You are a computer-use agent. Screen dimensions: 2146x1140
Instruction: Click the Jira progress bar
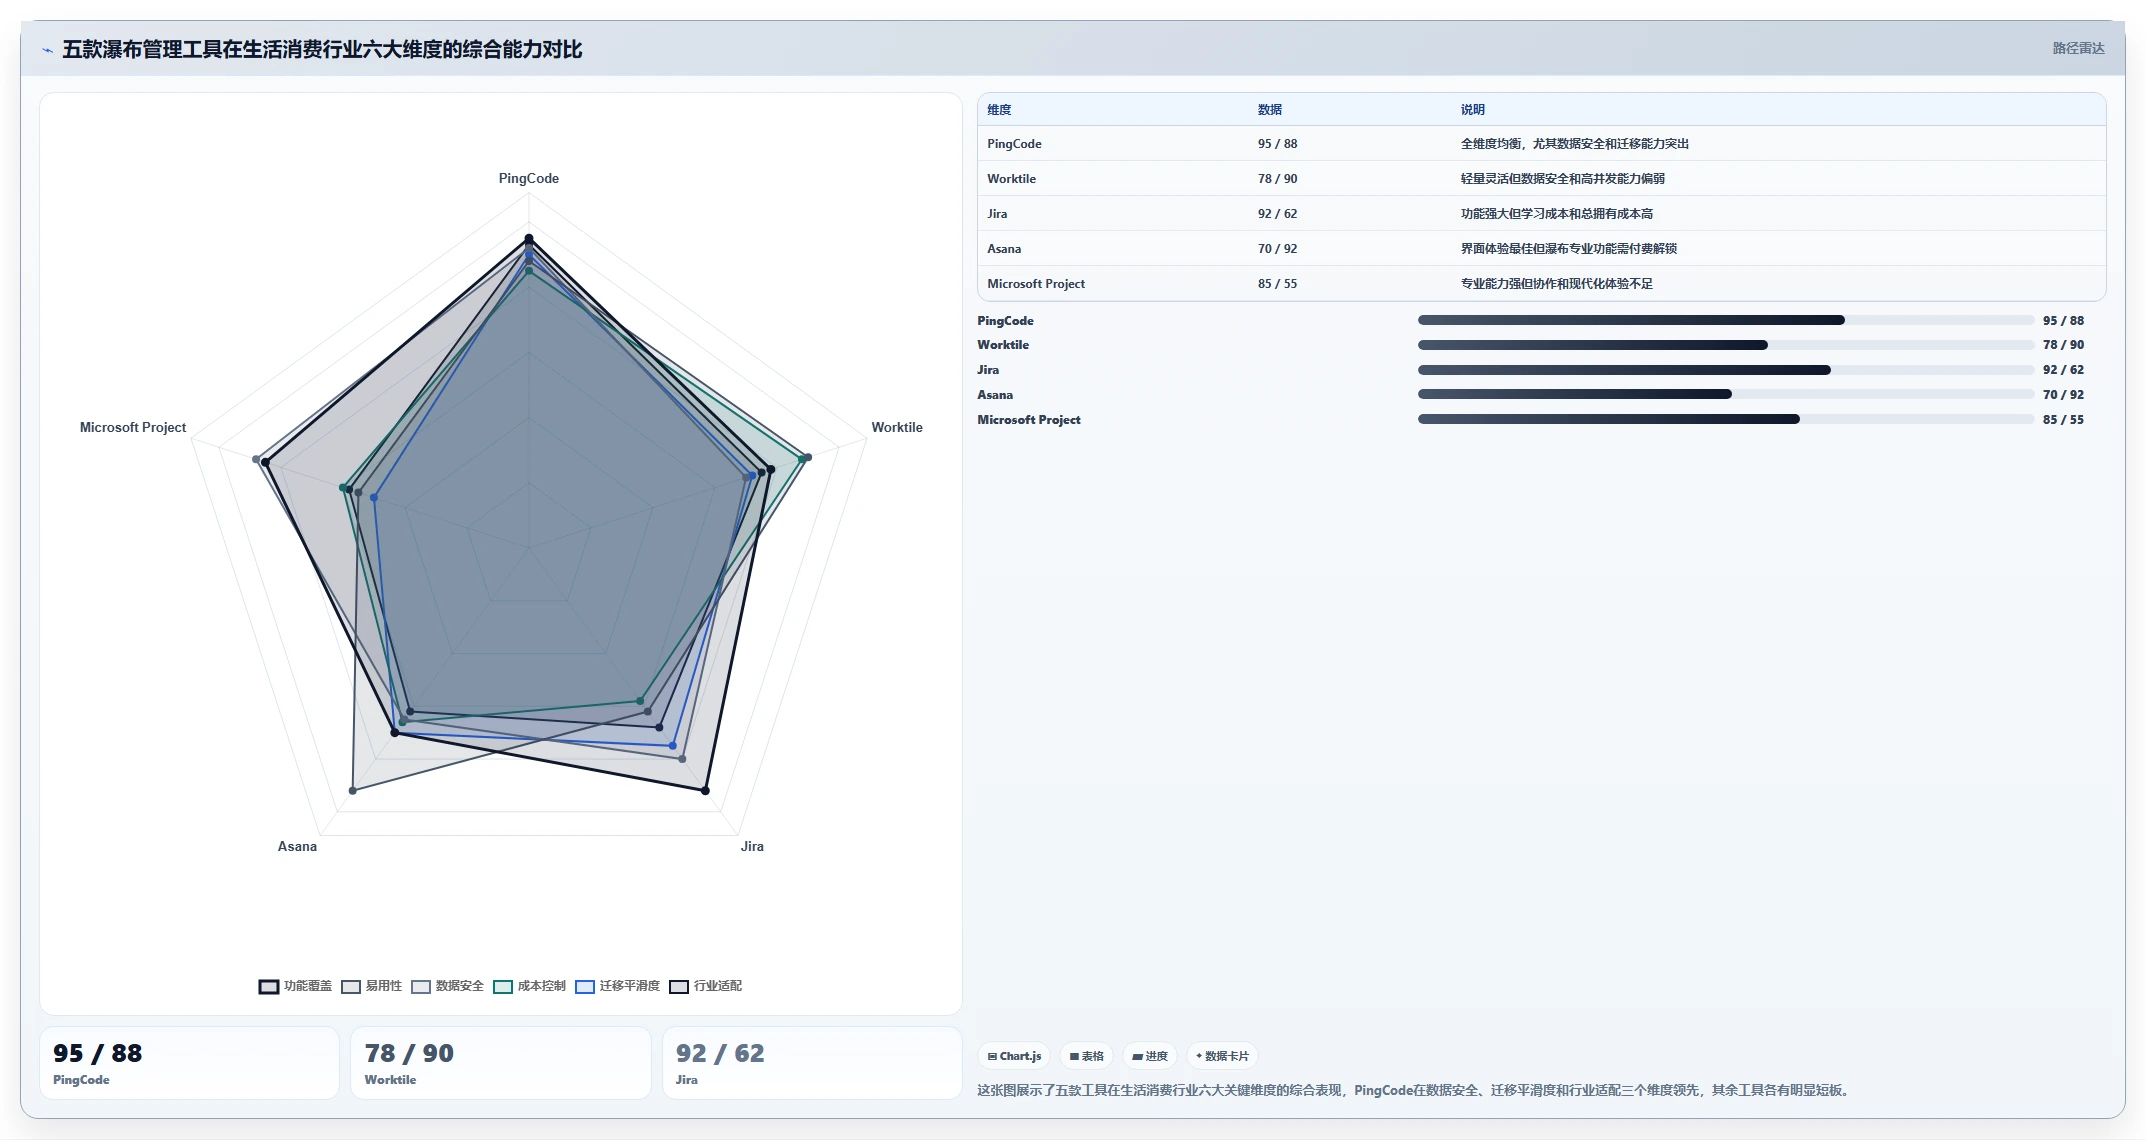coord(1726,370)
